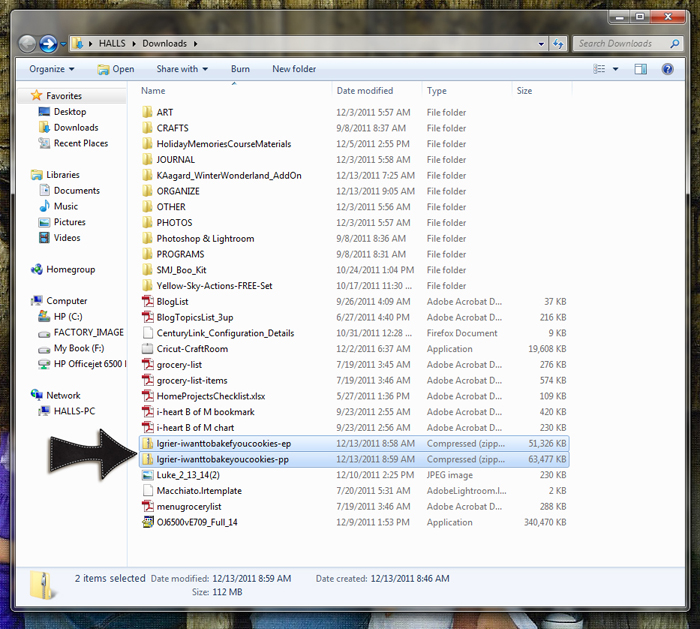Select the HomeProjectsChecklist.xlsx PDF icon
700x629 pixels.
coord(147,396)
